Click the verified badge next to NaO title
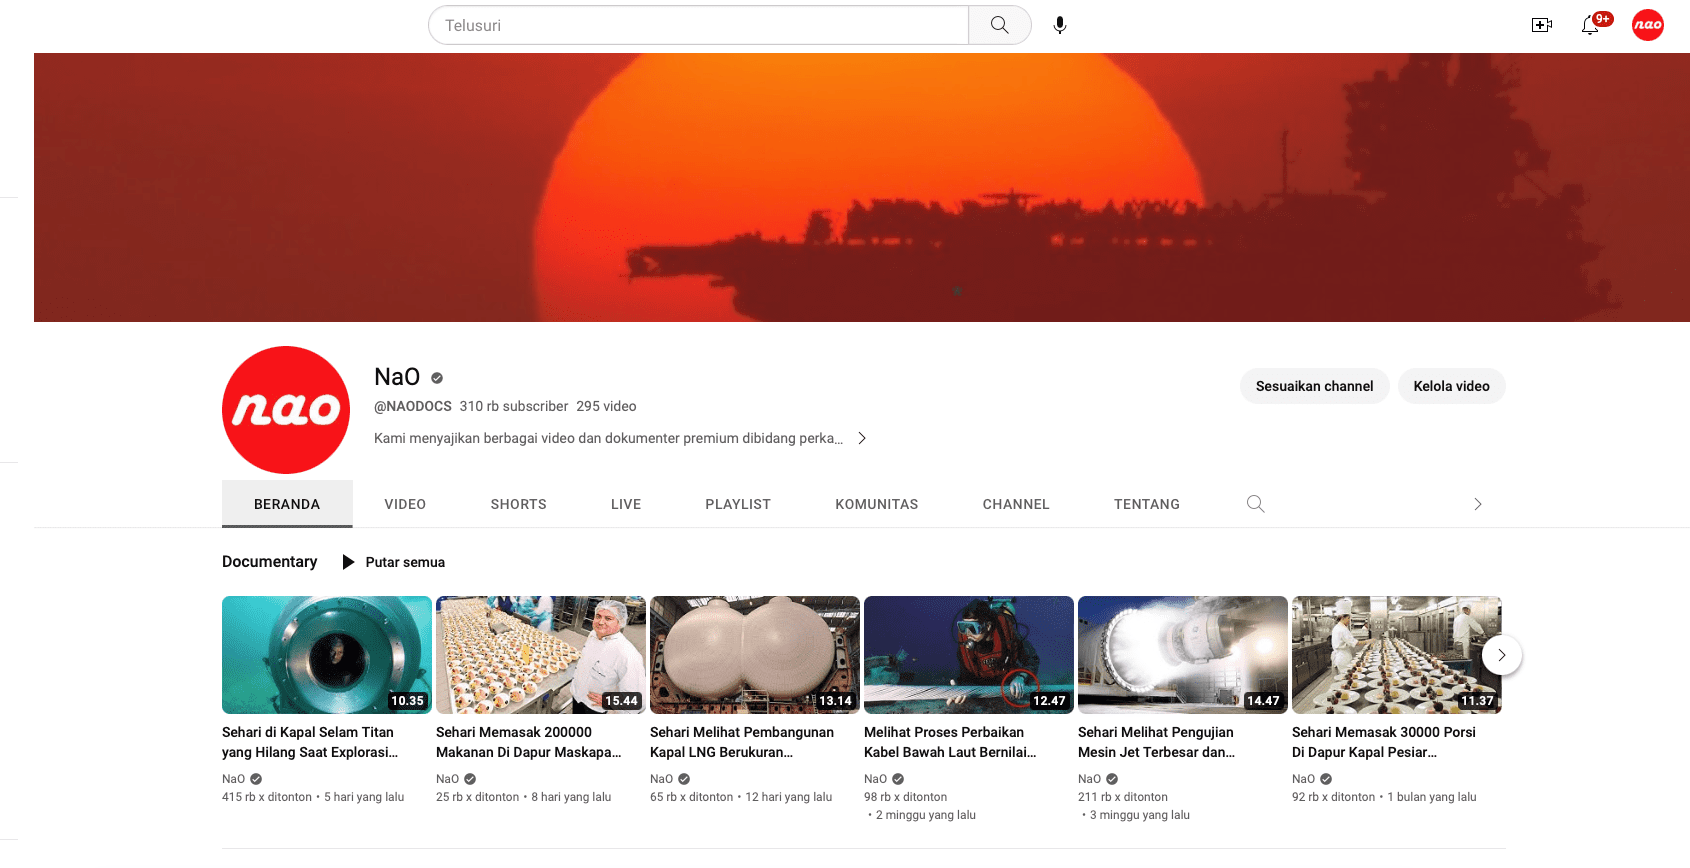This screenshot has width=1690, height=868. click(x=437, y=378)
